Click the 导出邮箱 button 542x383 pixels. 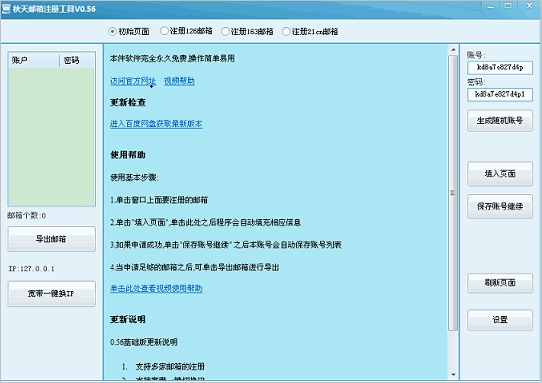pyautogui.click(x=52, y=239)
